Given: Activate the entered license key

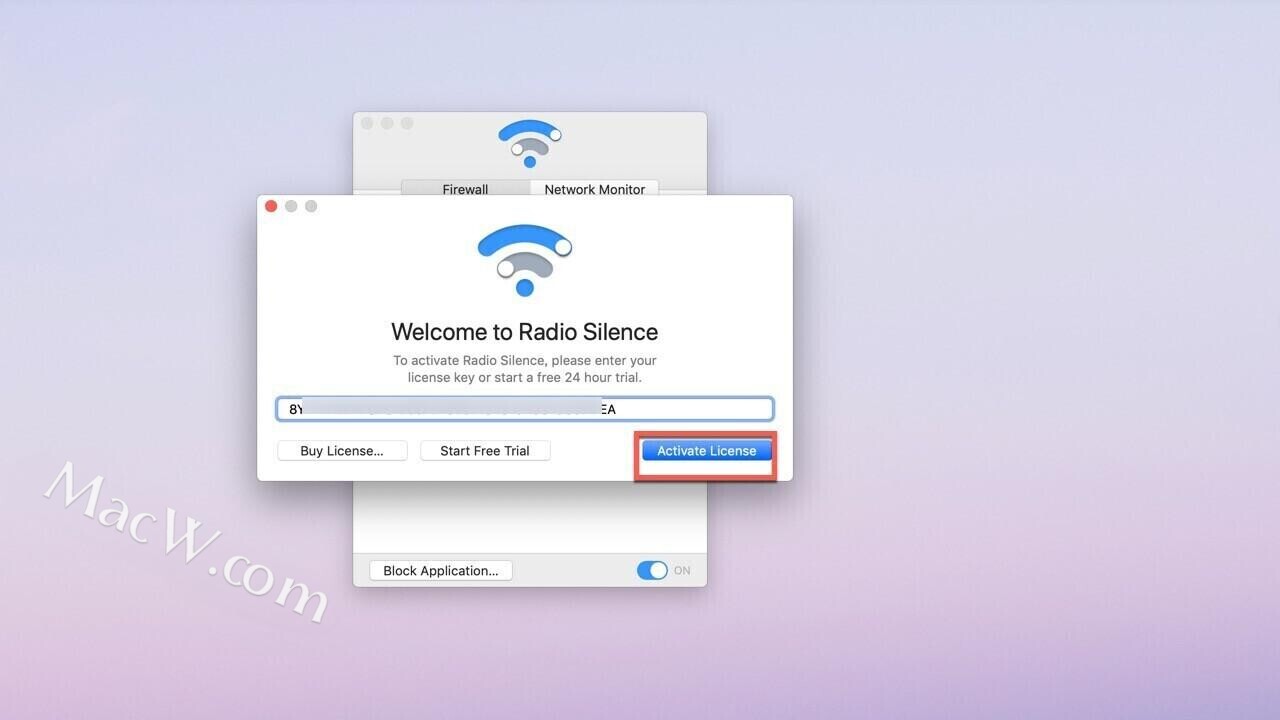Looking at the screenshot, I should [706, 451].
